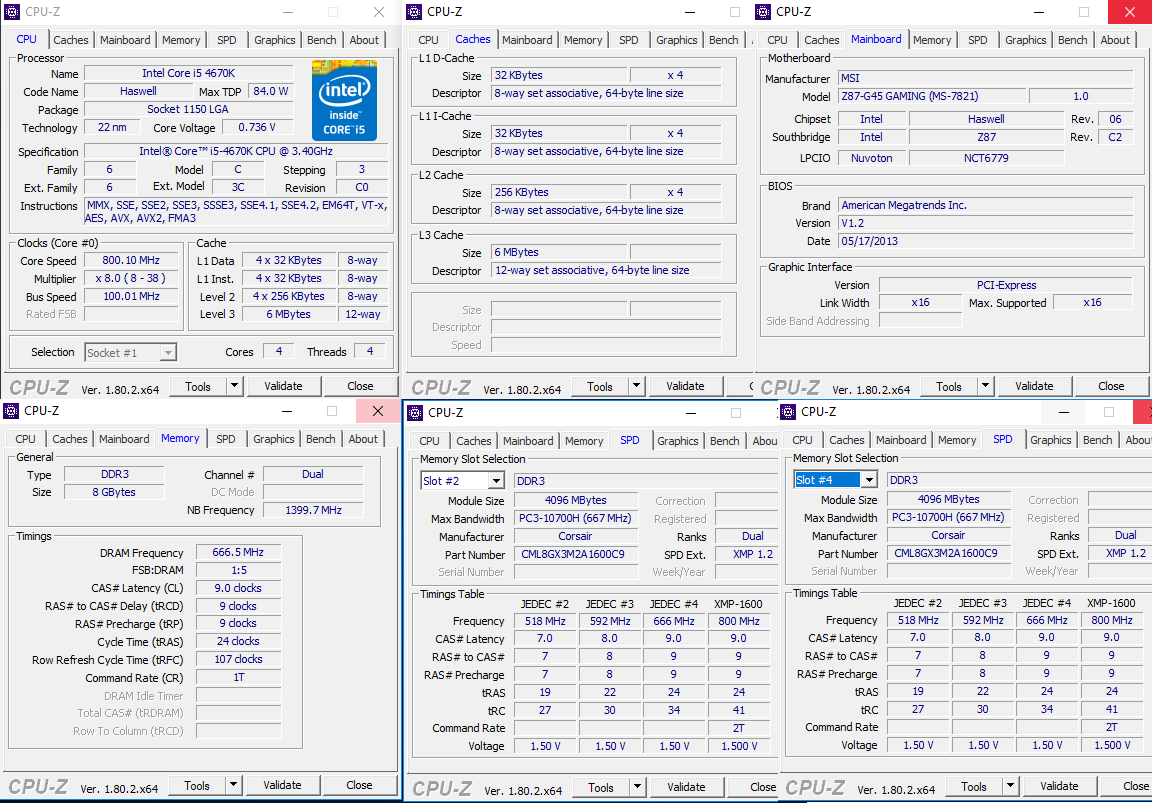Viewport: 1152px width, 806px height.
Task: Click the CPU-Z title icon in the CPU window
Action: coord(12,12)
